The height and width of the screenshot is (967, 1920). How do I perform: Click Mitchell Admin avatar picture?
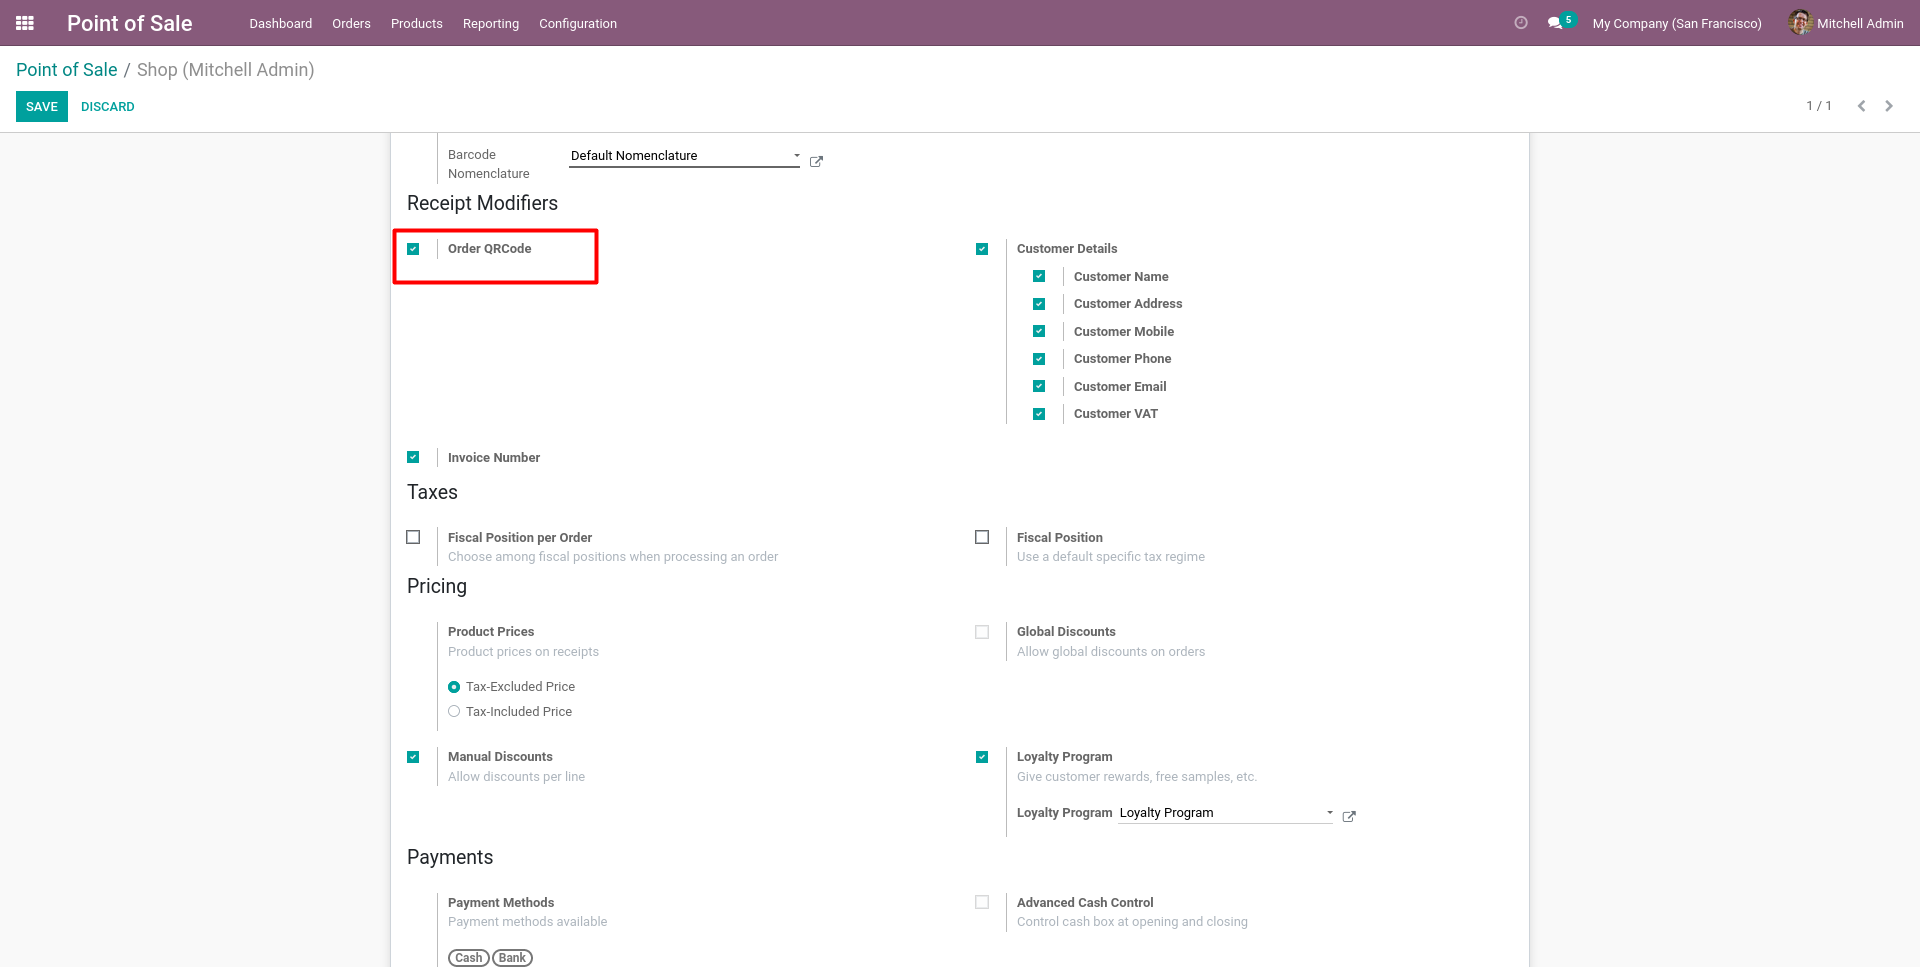click(x=1800, y=23)
